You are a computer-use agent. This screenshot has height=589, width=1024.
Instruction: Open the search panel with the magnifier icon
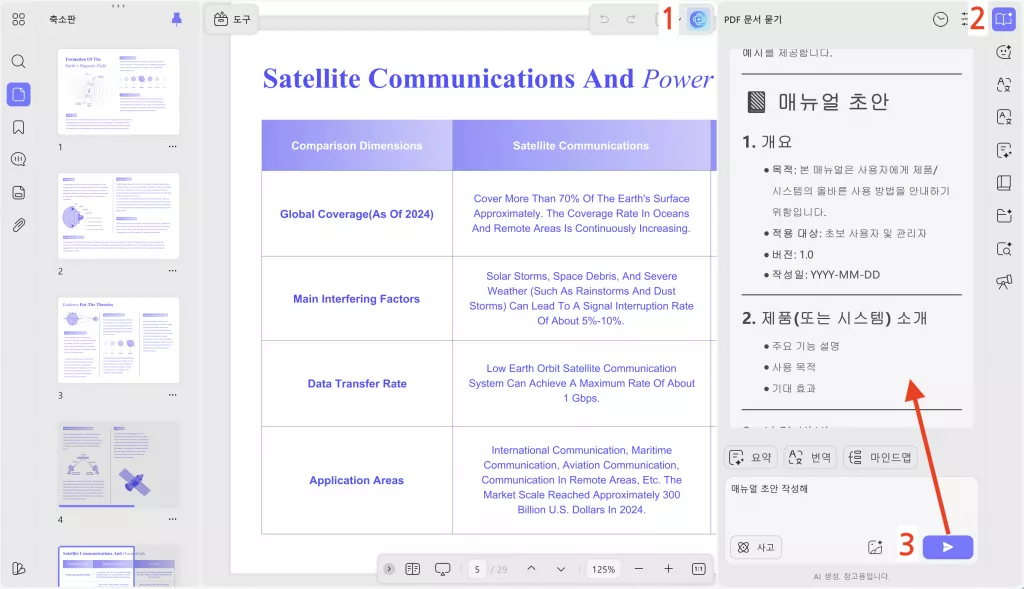pos(18,61)
